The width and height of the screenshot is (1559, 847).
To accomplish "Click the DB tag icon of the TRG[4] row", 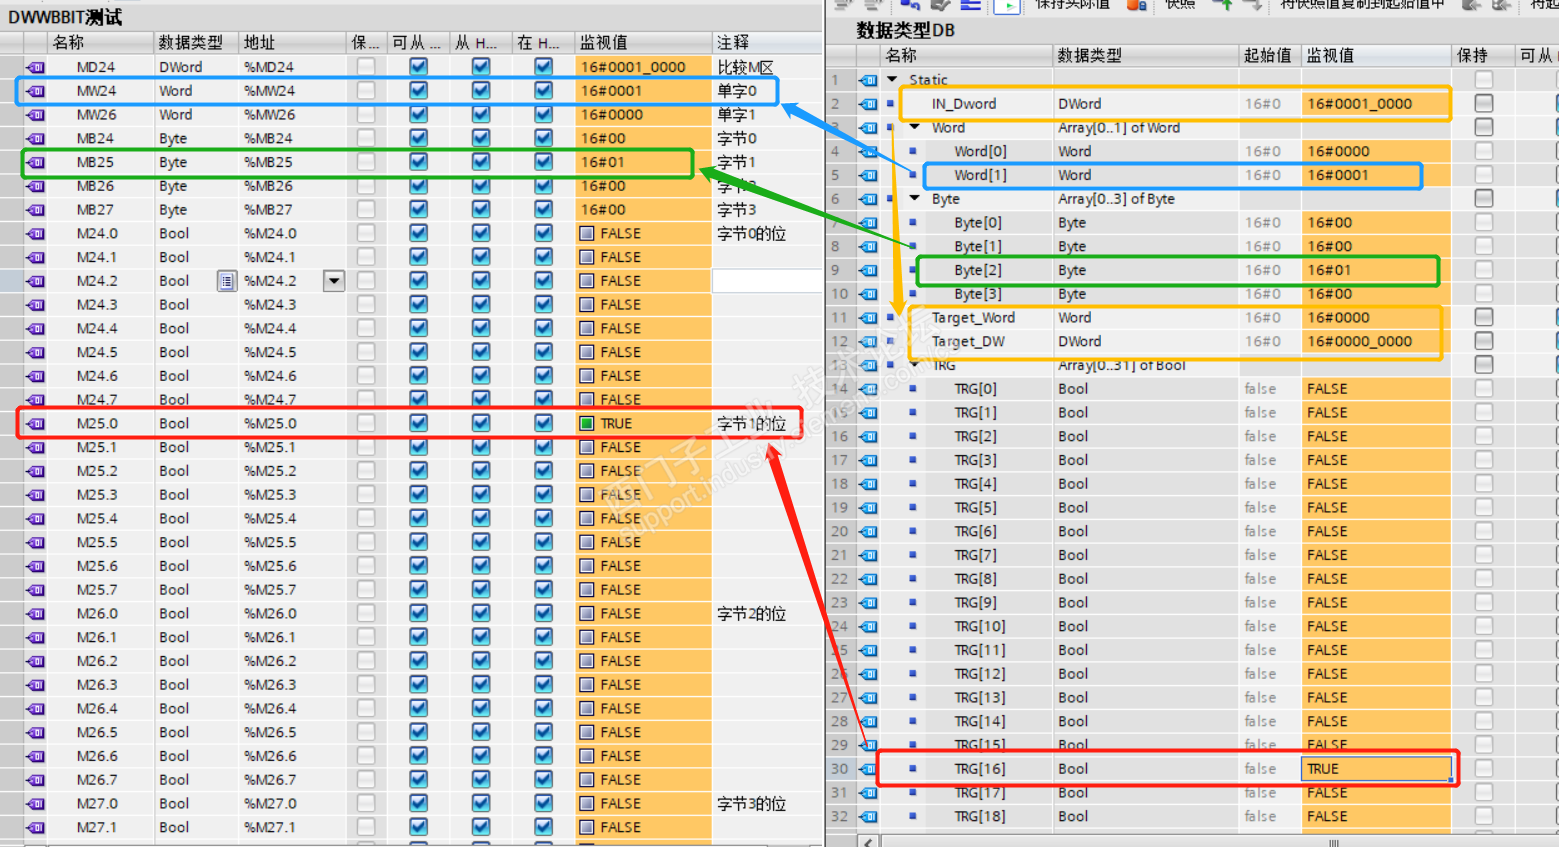I will [868, 484].
